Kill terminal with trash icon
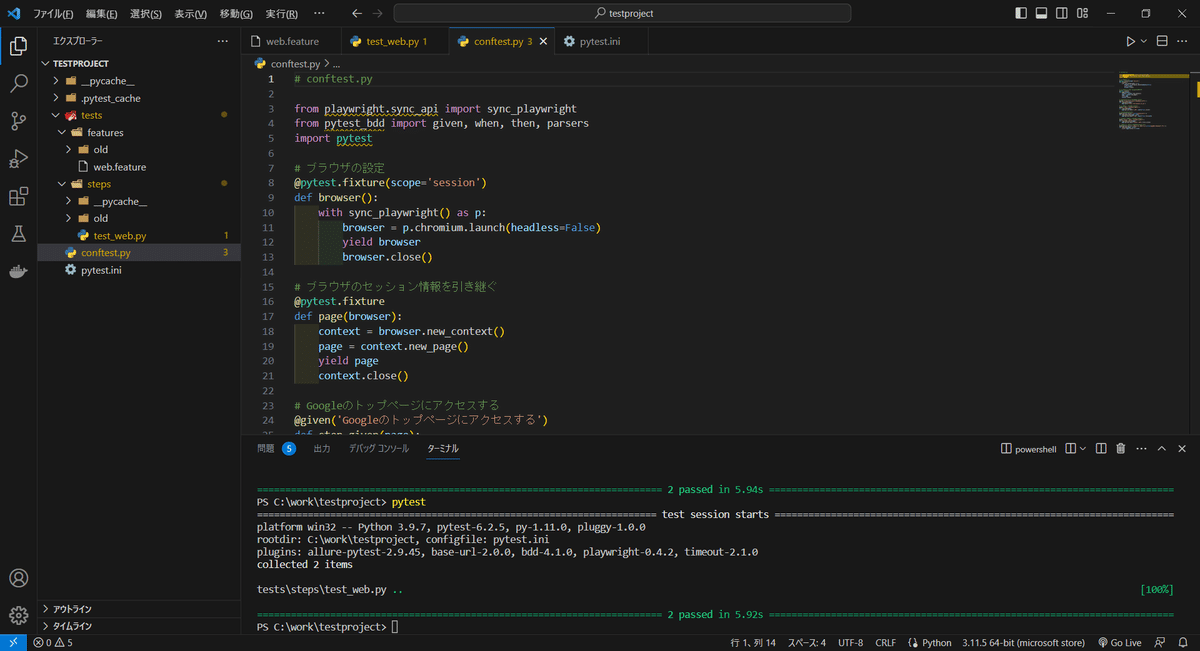The image size is (1200, 651). click(x=1119, y=448)
